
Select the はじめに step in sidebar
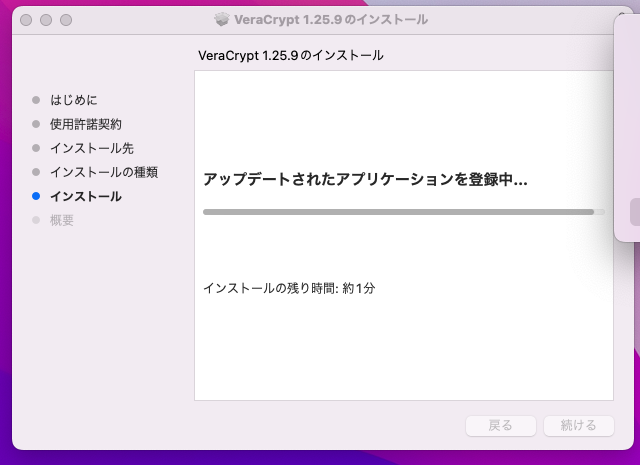(x=74, y=100)
